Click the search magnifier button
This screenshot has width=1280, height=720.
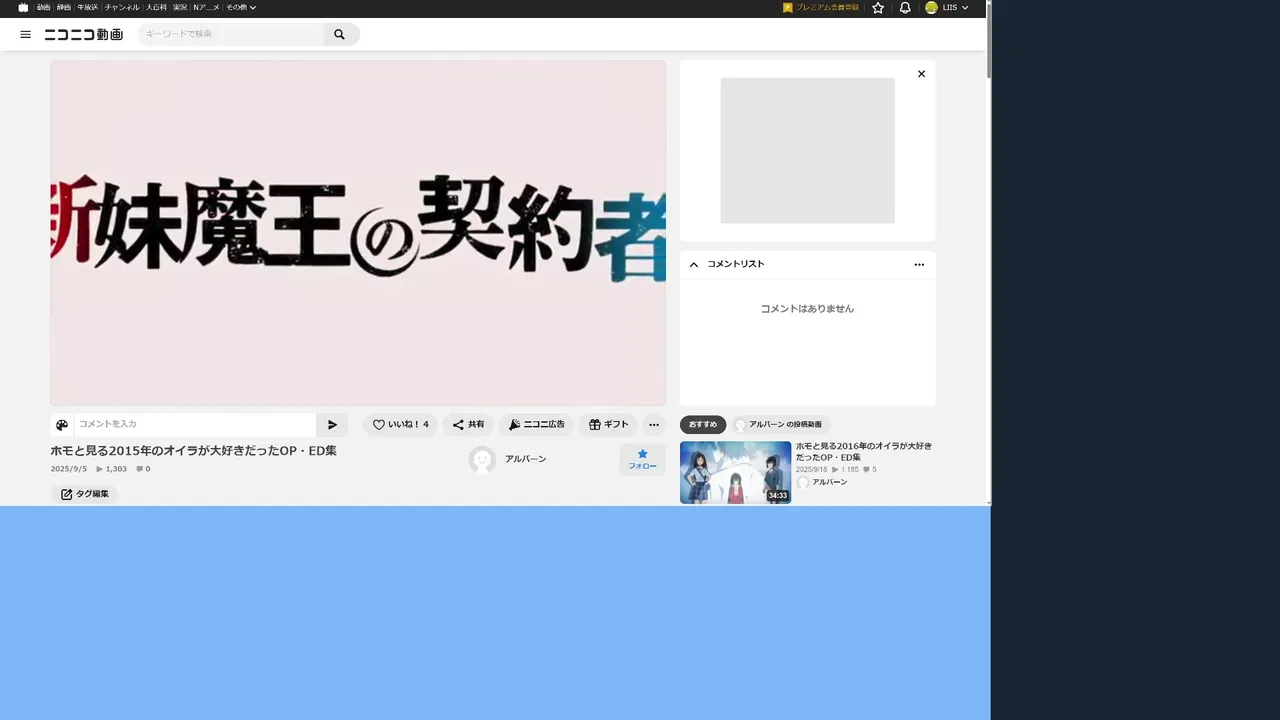click(339, 34)
